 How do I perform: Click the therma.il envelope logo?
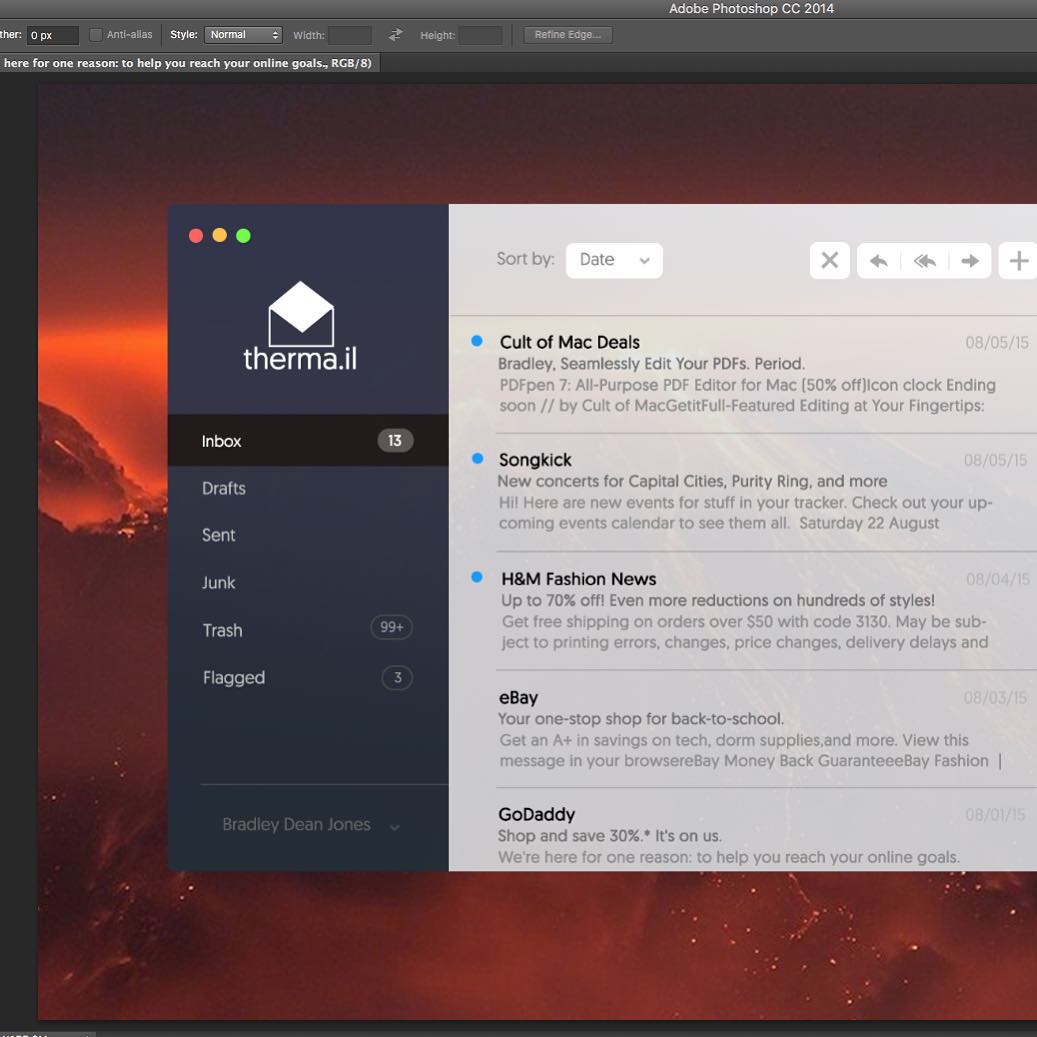tap(301, 313)
